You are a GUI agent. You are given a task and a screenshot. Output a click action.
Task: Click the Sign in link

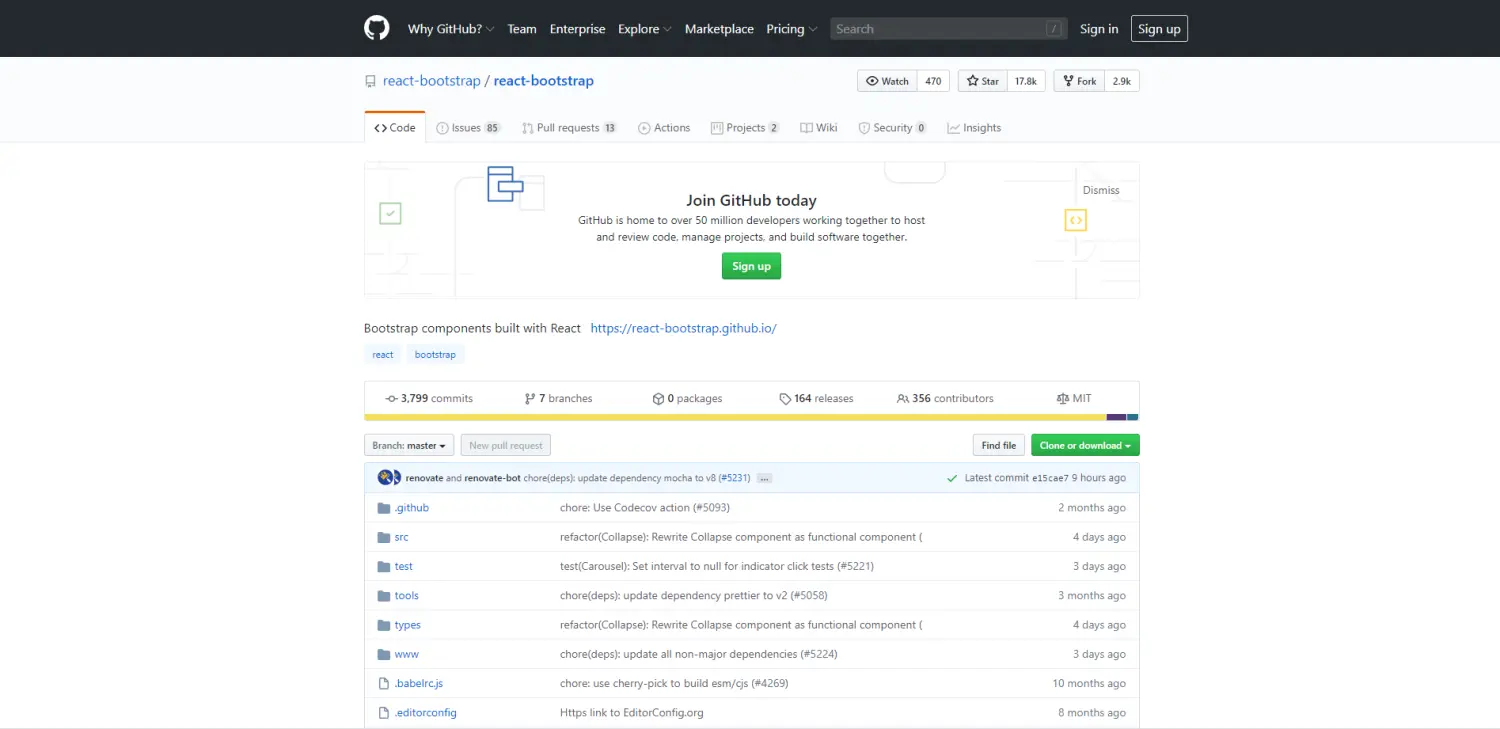point(1099,29)
